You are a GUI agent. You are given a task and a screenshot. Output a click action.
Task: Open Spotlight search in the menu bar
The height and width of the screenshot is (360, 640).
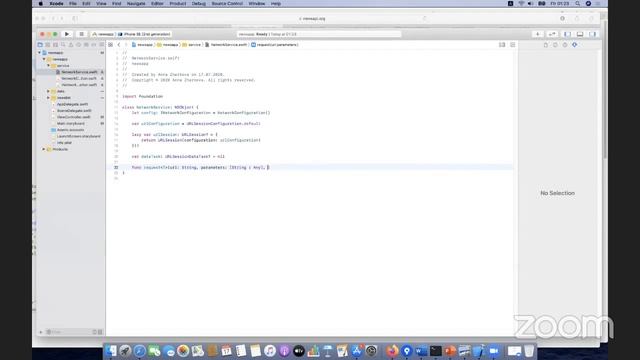578,4
